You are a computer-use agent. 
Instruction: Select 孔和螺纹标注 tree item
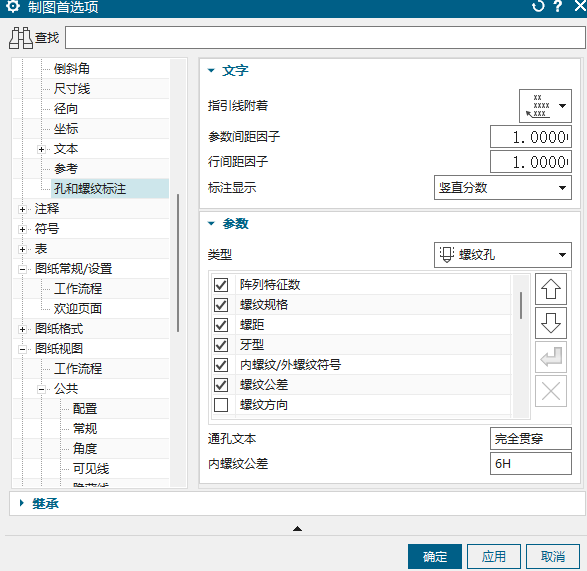click(x=90, y=188)
